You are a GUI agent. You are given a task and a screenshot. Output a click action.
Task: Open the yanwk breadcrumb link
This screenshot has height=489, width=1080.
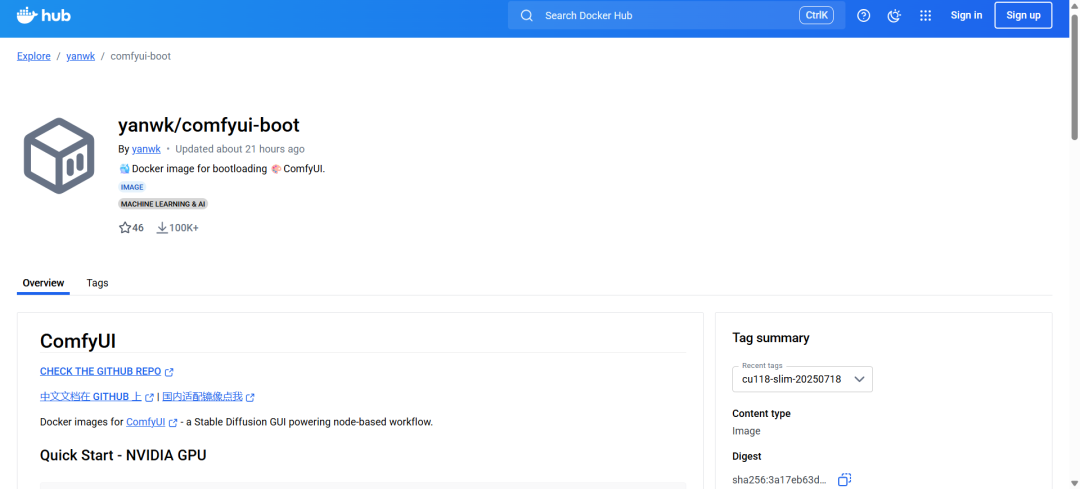pos(81,56)
